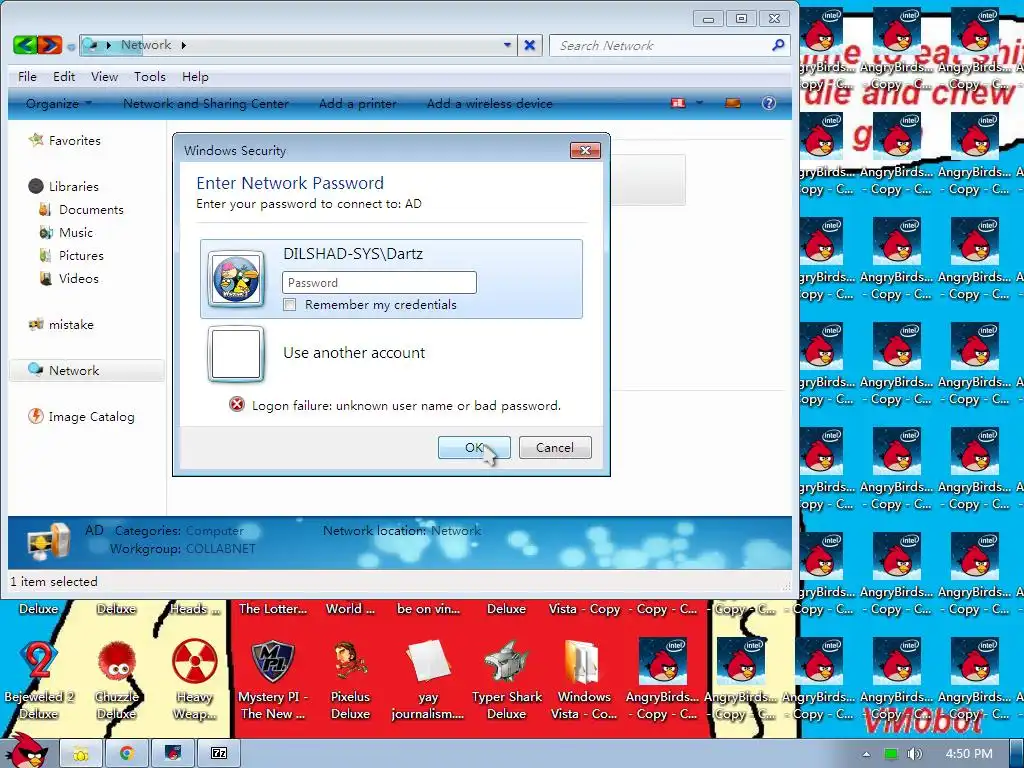Screen dimensions: 1024x768
Task: Open Typer Shark Deluxe desktop icon
Action: pos(507,680)
